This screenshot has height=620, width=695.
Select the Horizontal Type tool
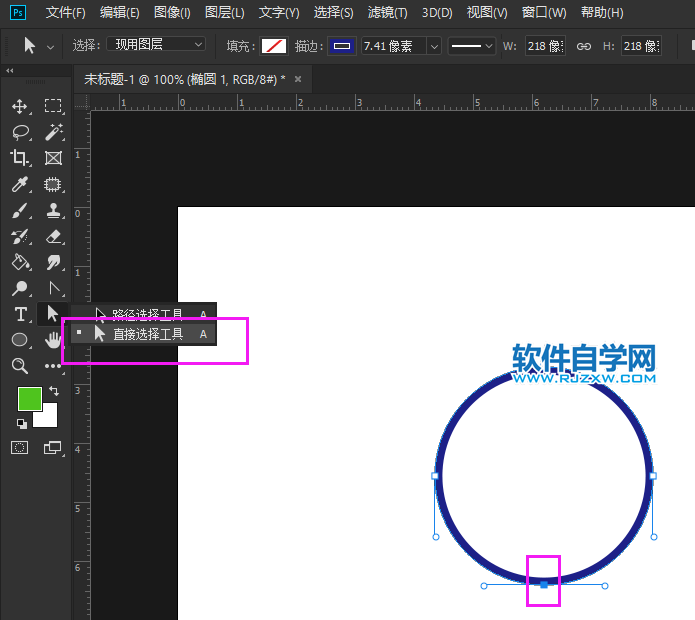(x=20, y=314)
